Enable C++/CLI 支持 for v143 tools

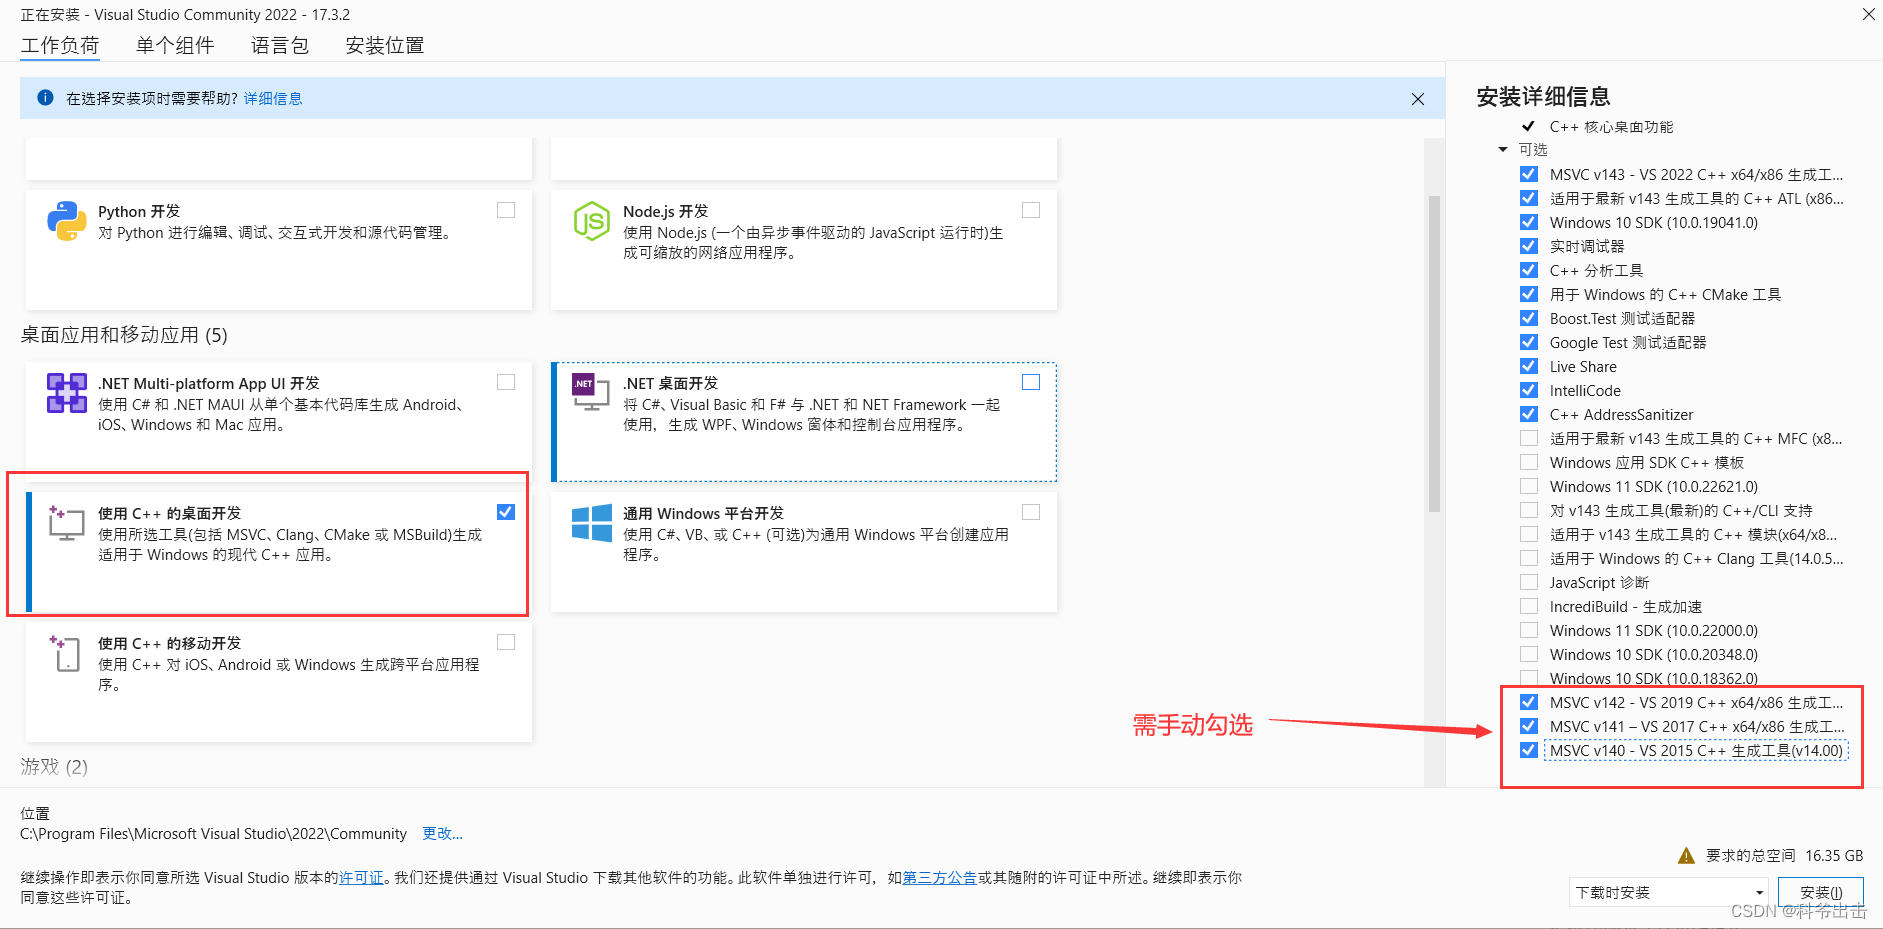pos(1529,510)
